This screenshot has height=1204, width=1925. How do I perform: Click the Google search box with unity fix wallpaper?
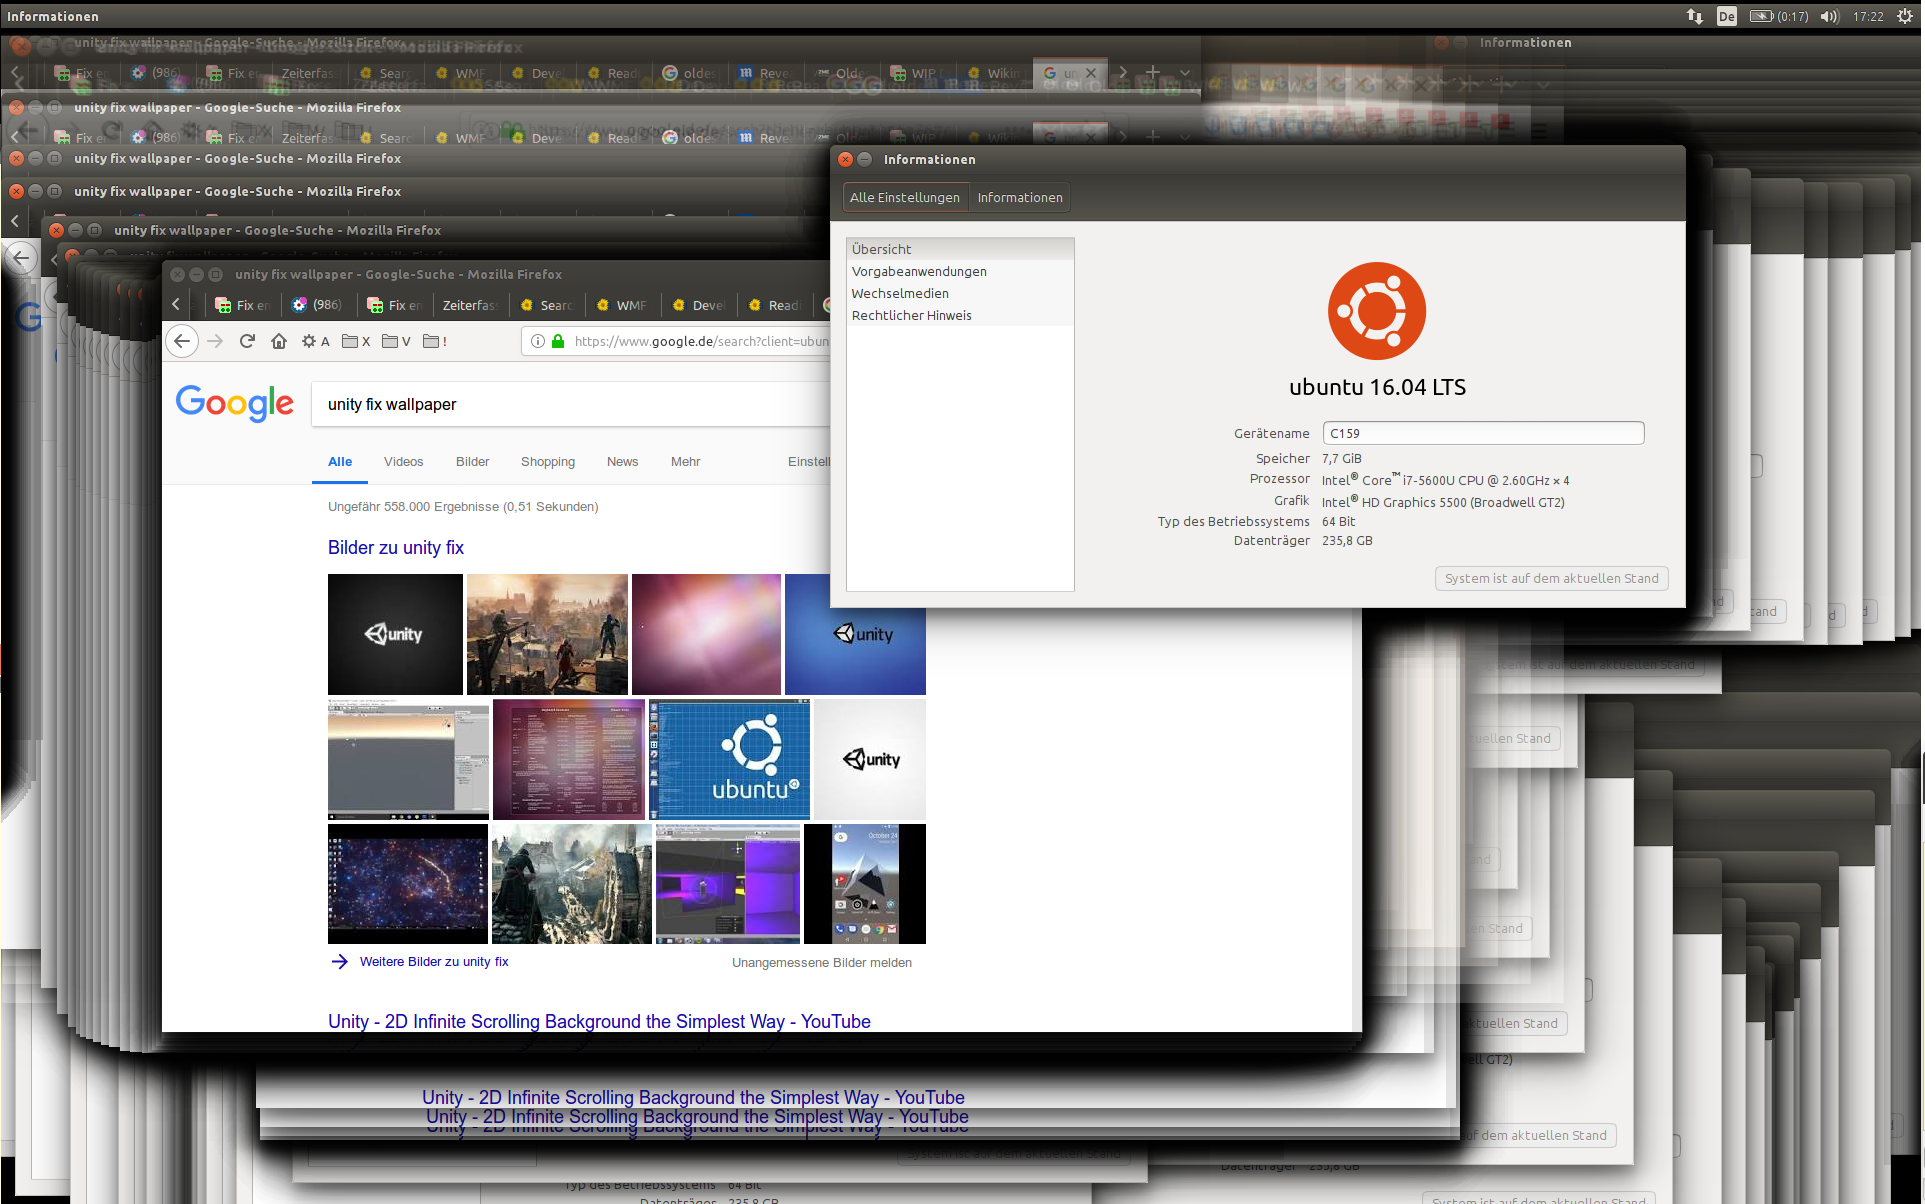pyautogui.click(x=571, y=404)
